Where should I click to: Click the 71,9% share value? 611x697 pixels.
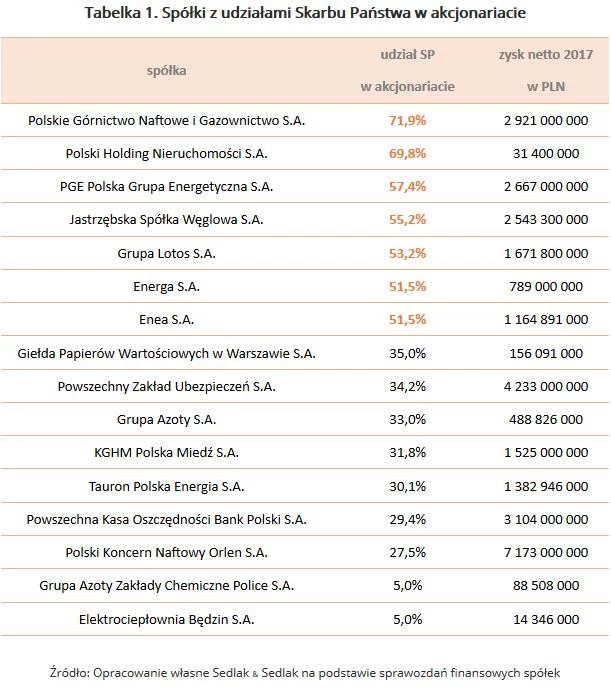[407, 120]
